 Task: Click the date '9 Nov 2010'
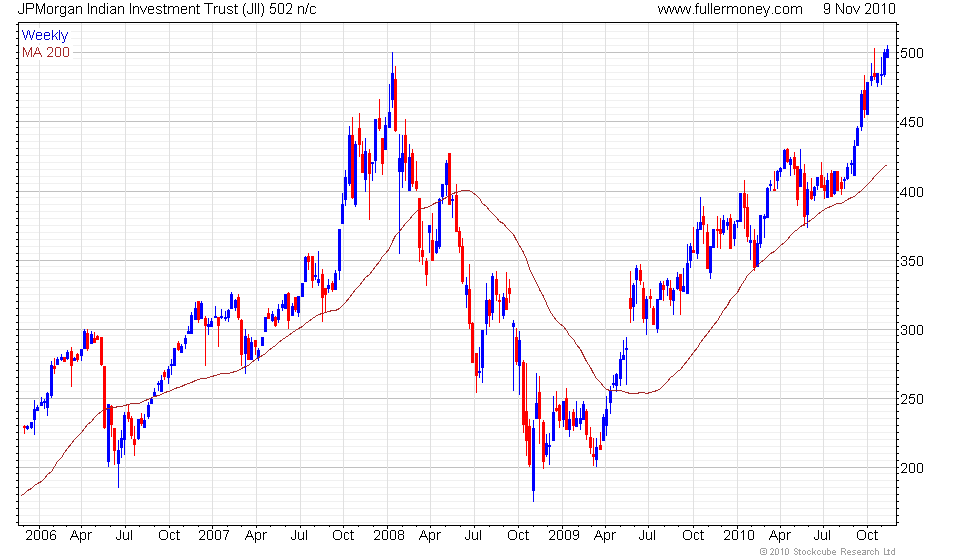click(x=859, y=9)
